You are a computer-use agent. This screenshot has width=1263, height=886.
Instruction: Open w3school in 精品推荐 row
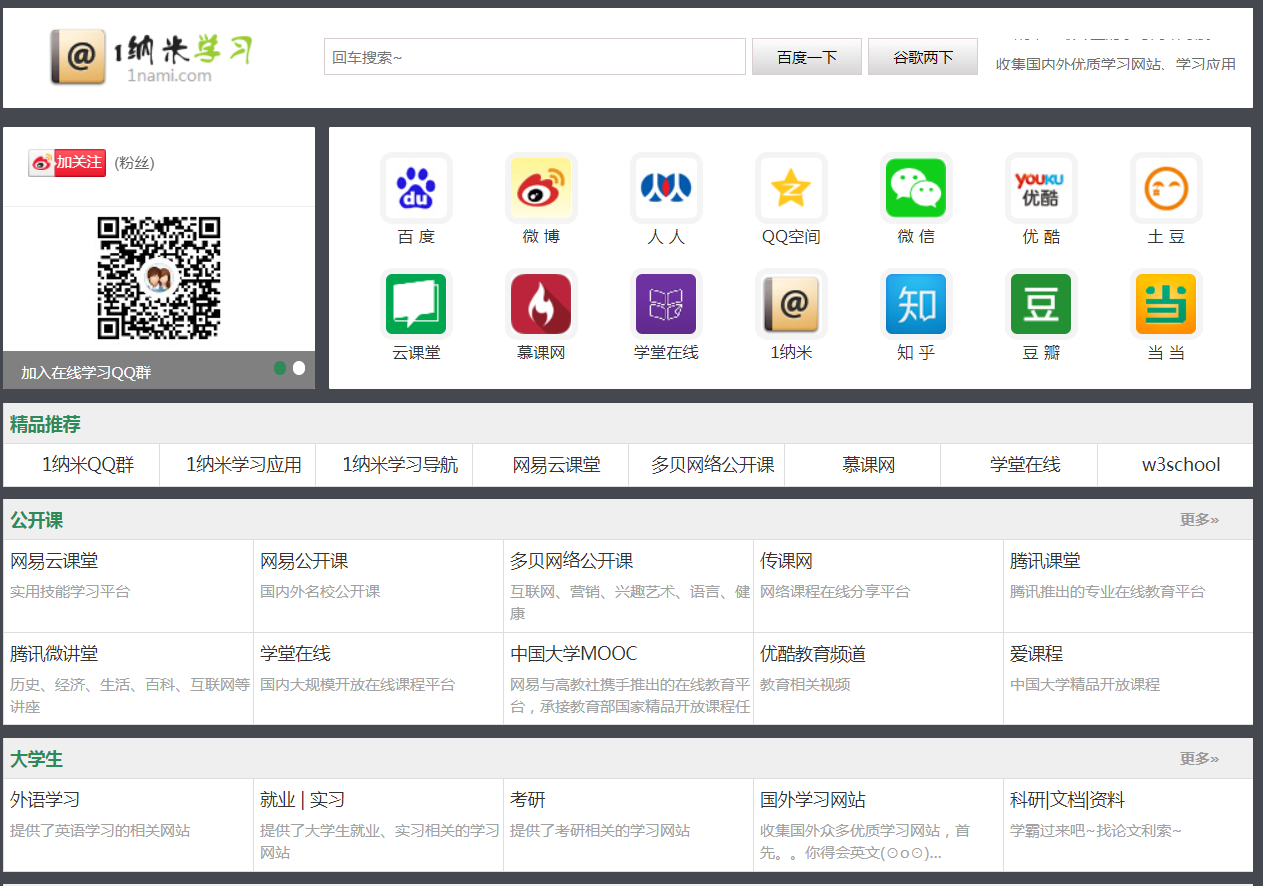(x=1181, y=465)
